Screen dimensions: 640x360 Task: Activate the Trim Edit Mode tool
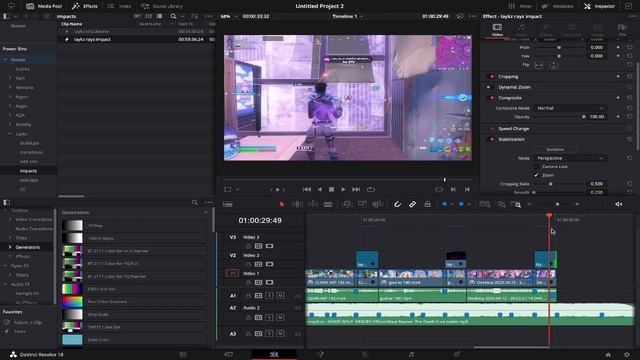pos(297,204)
